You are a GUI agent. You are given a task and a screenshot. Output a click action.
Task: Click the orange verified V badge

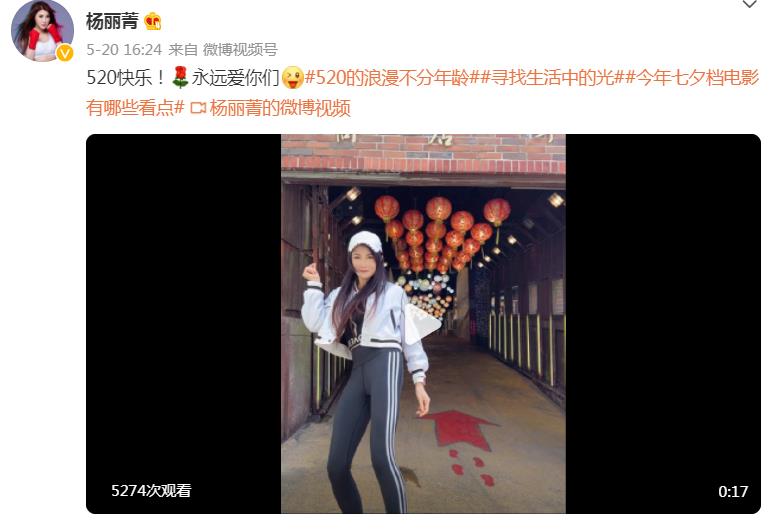click(65, 52)
